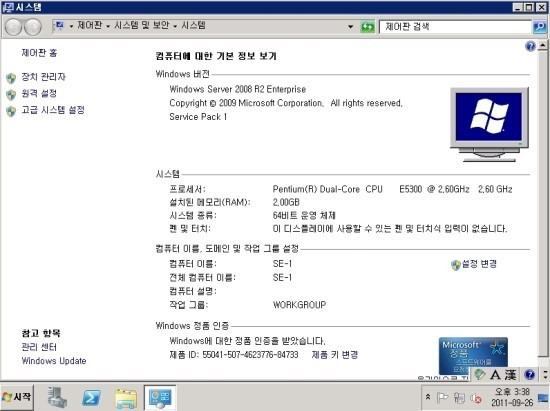Click Action Center flag tray icon
This screenshot has width=550, height=411.
(x=442, y=398)
